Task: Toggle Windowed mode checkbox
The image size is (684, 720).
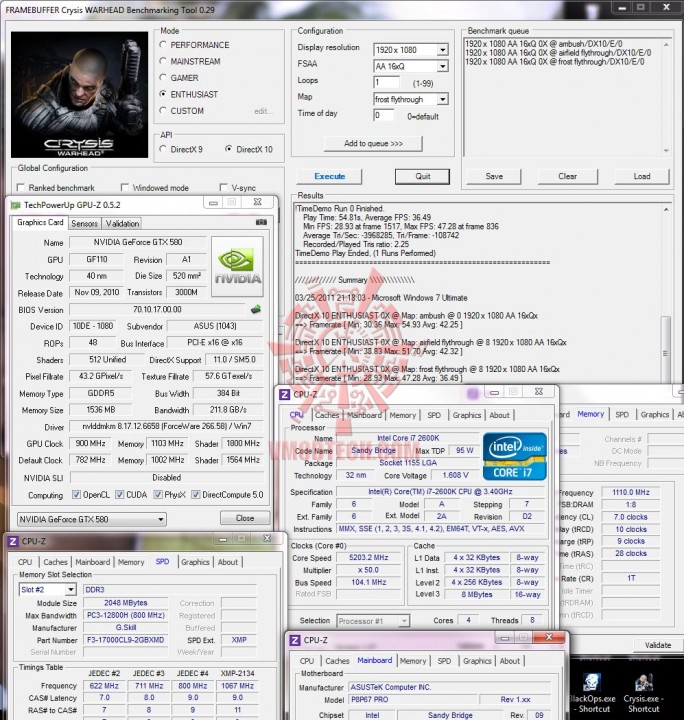Action: click(x=124, y=187)
